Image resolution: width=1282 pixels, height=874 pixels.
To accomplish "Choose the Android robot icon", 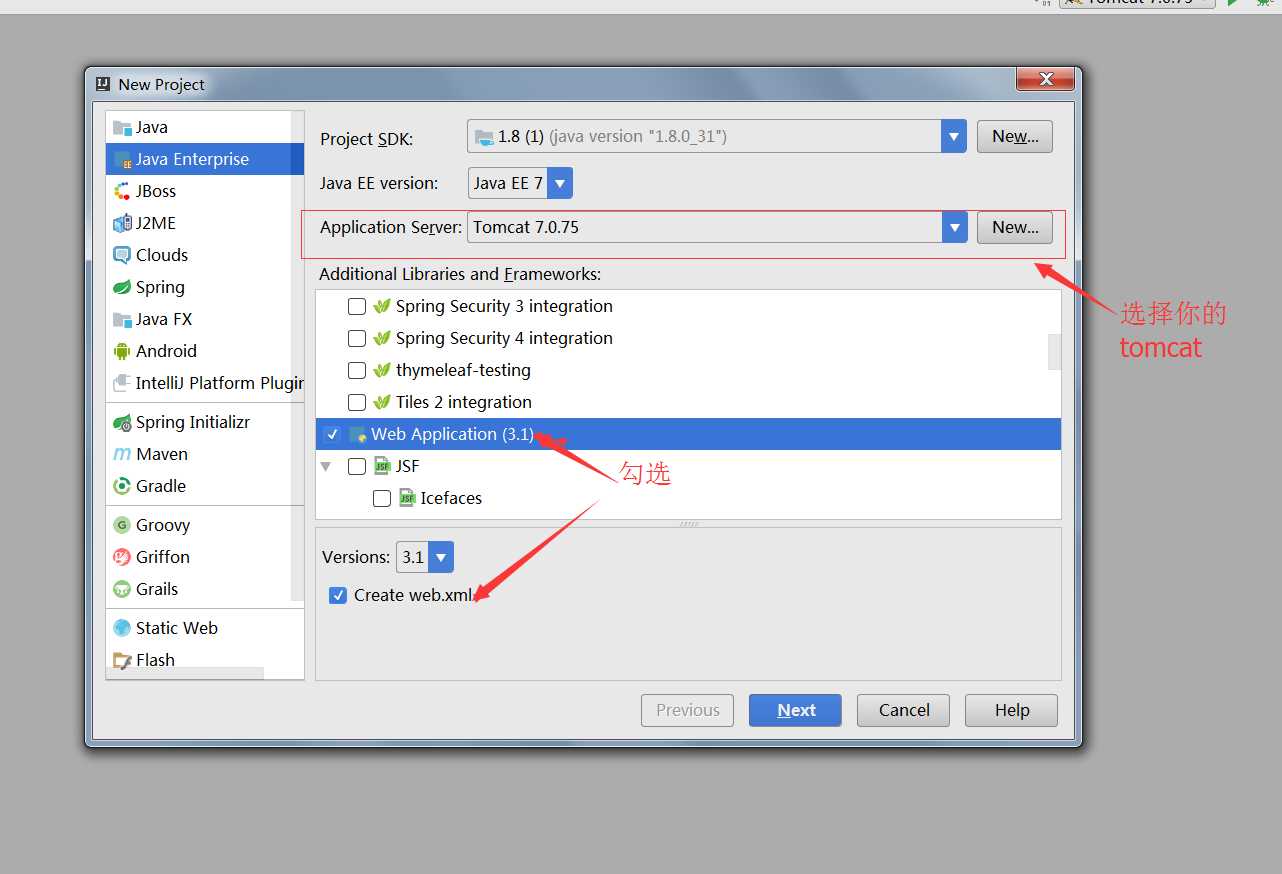I will tap(122, 351).
